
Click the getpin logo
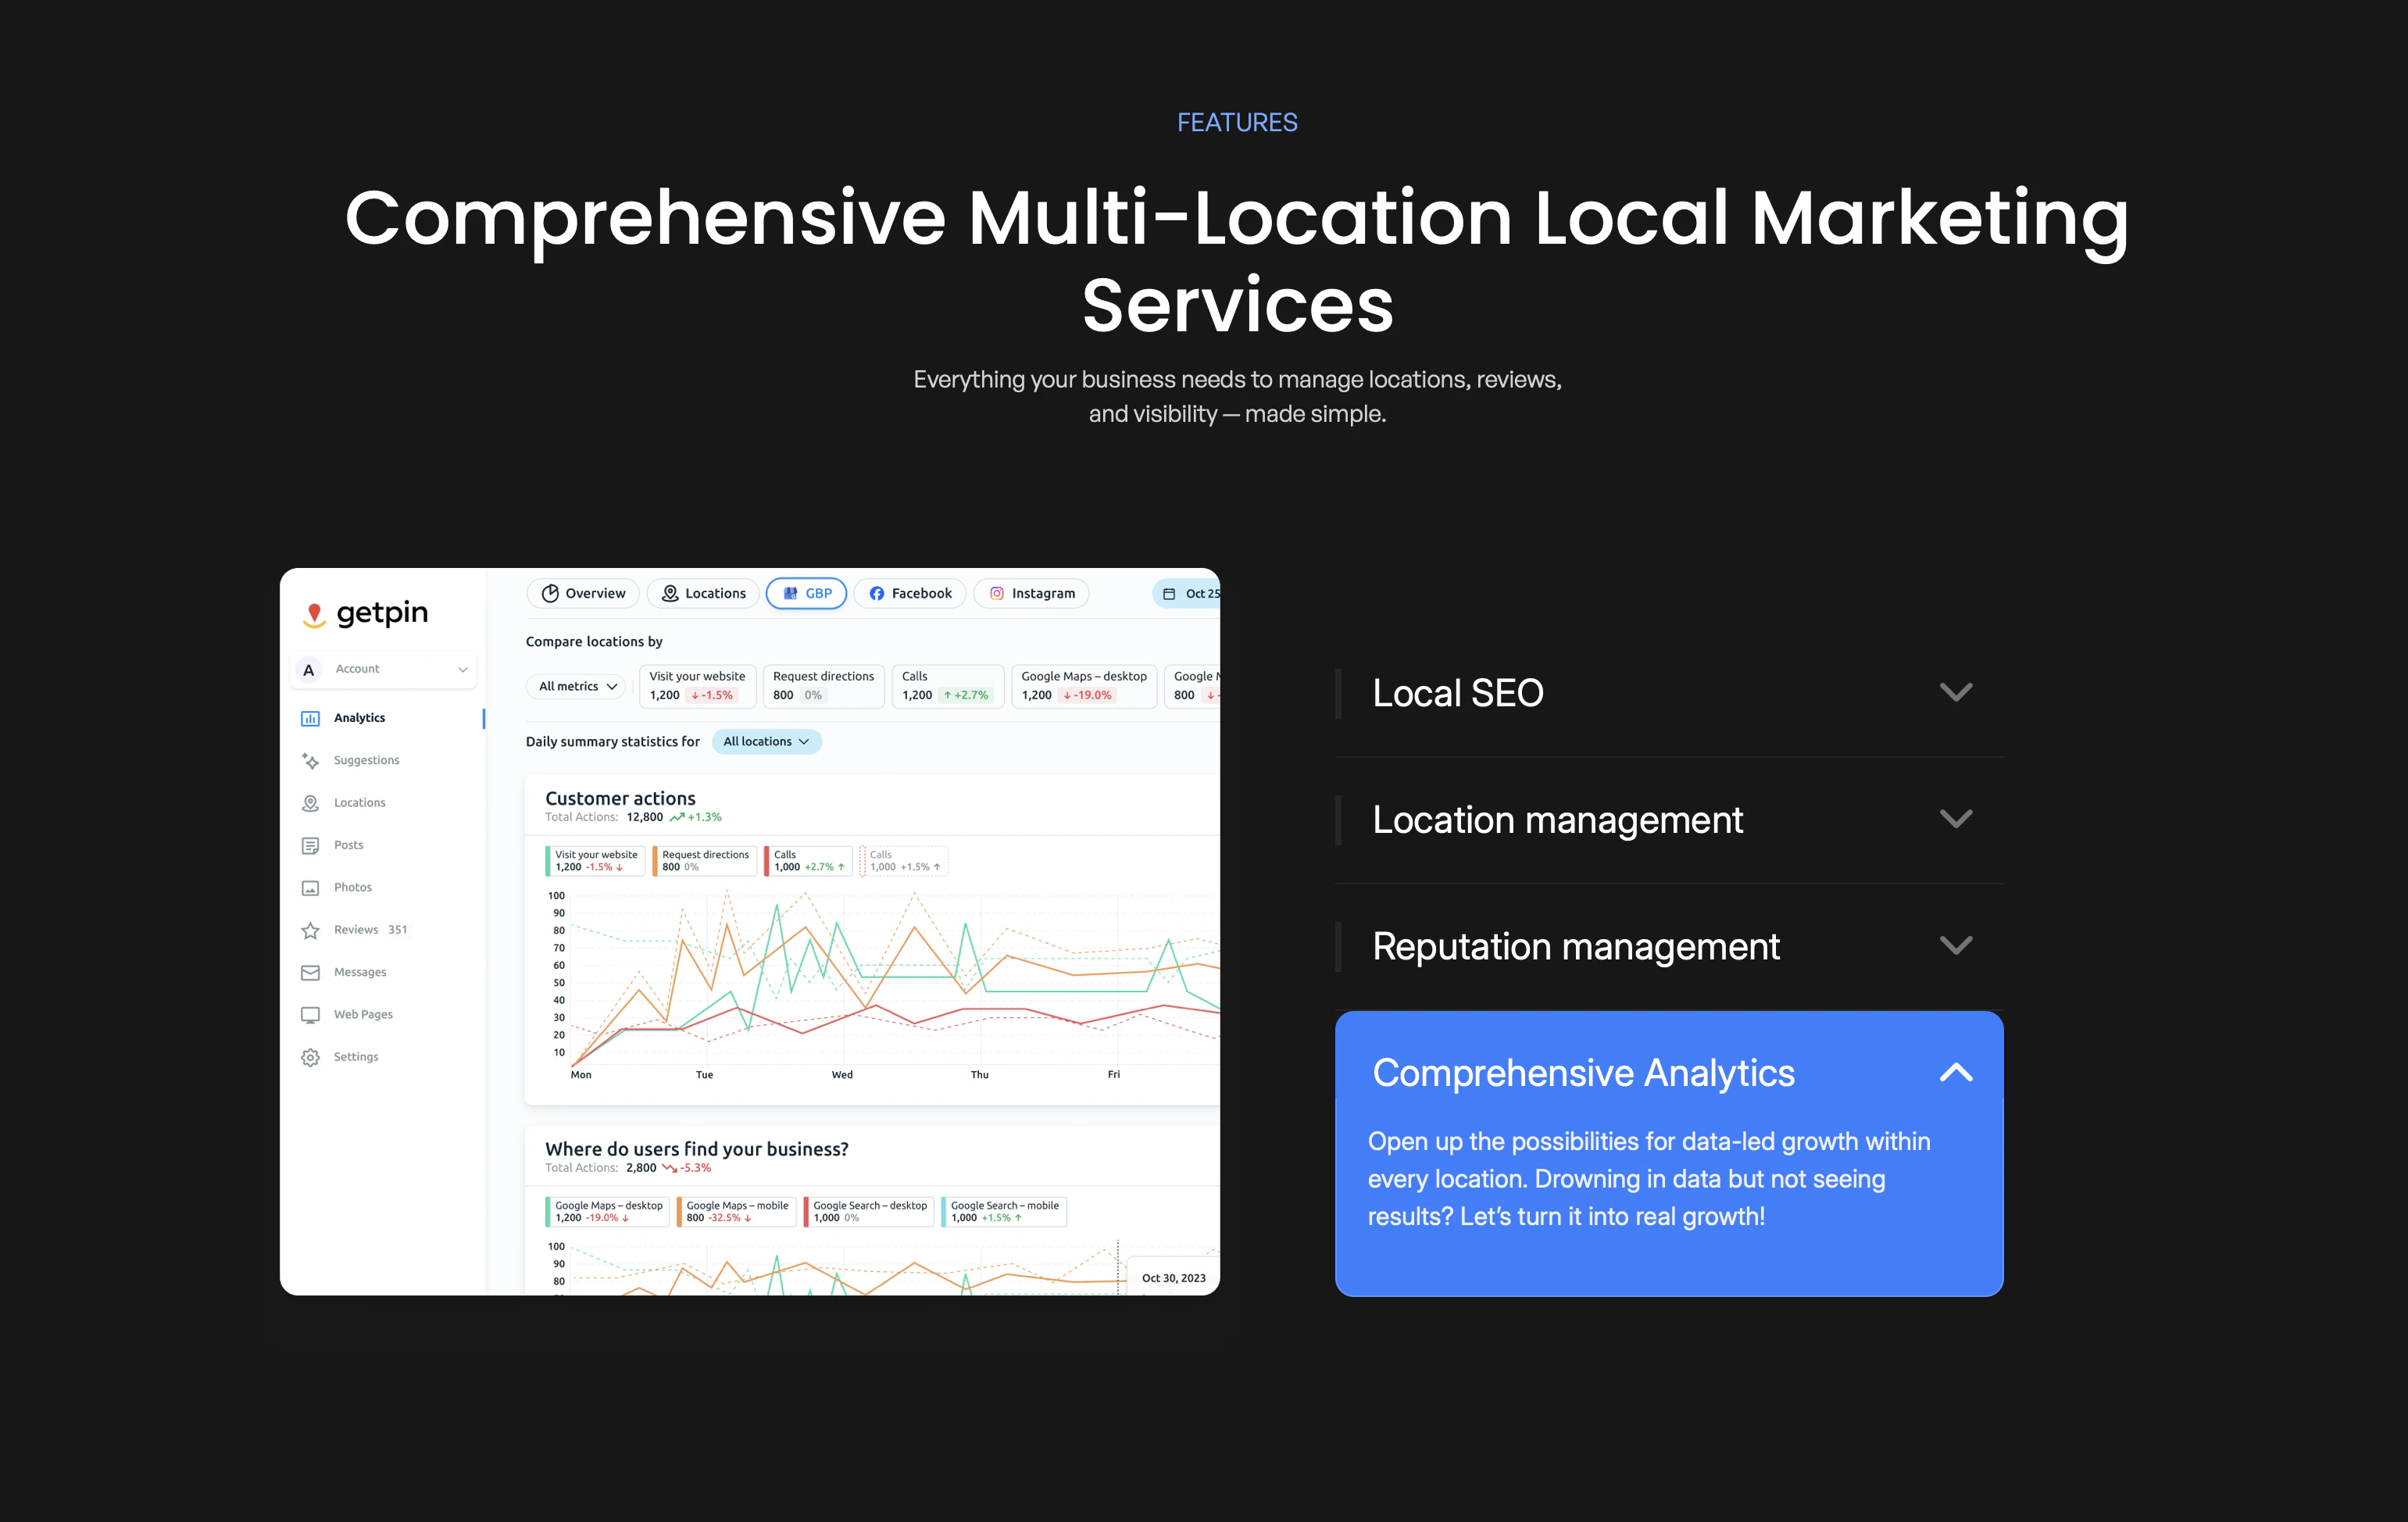(366, 613)
